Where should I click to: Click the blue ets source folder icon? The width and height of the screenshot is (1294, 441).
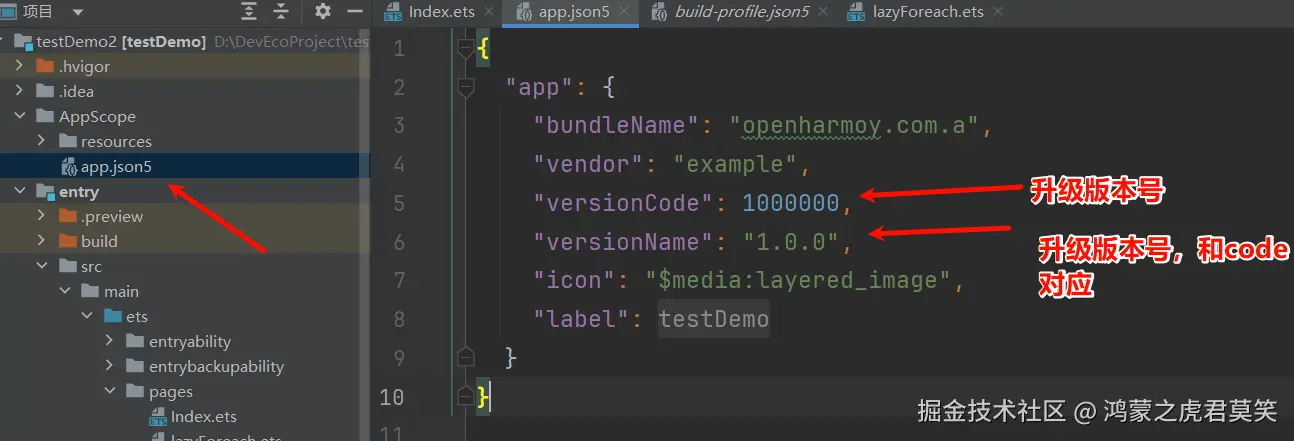click(112, 317)
